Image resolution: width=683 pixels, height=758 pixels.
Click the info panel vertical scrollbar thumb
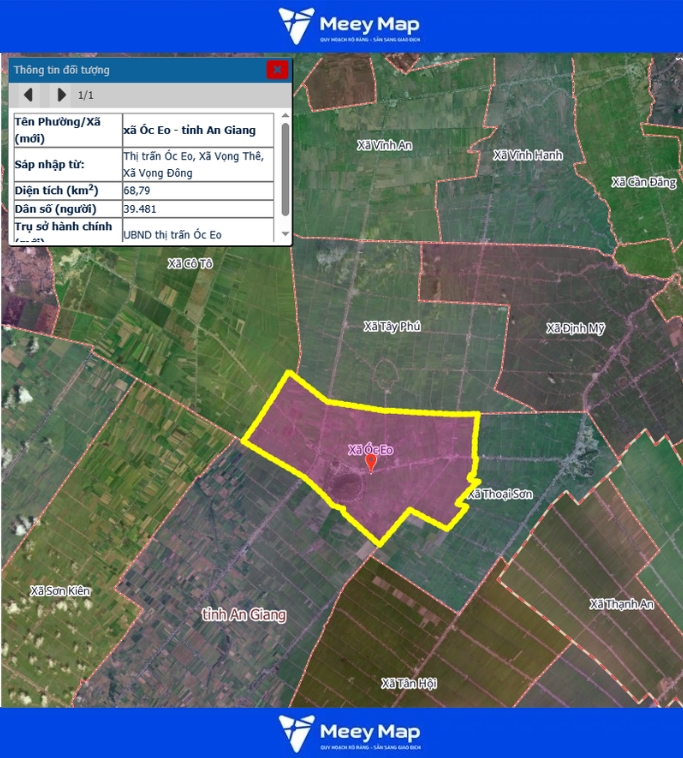(285, 168)
